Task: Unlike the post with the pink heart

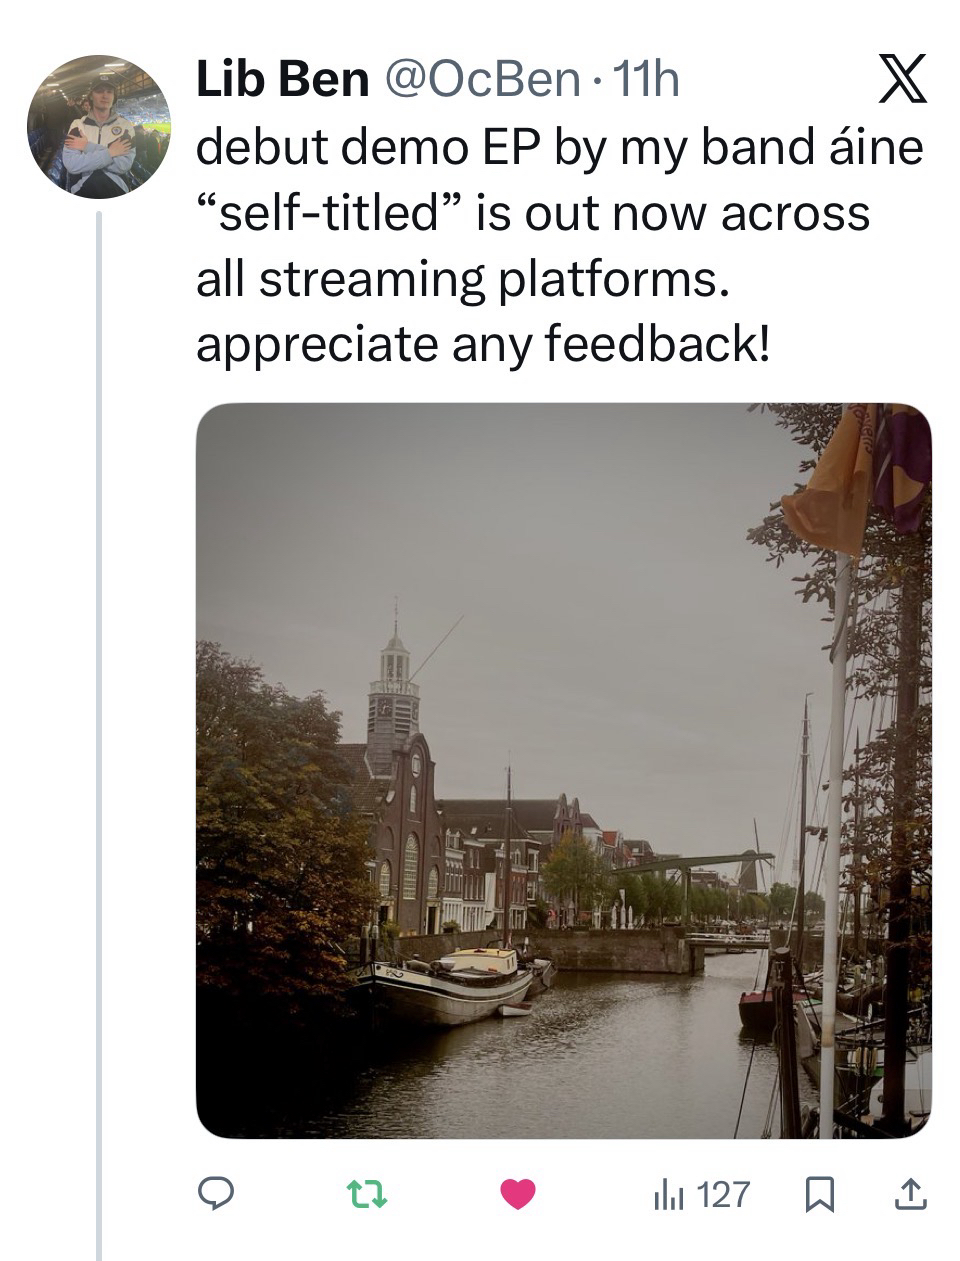Action: coord(517,1192)
